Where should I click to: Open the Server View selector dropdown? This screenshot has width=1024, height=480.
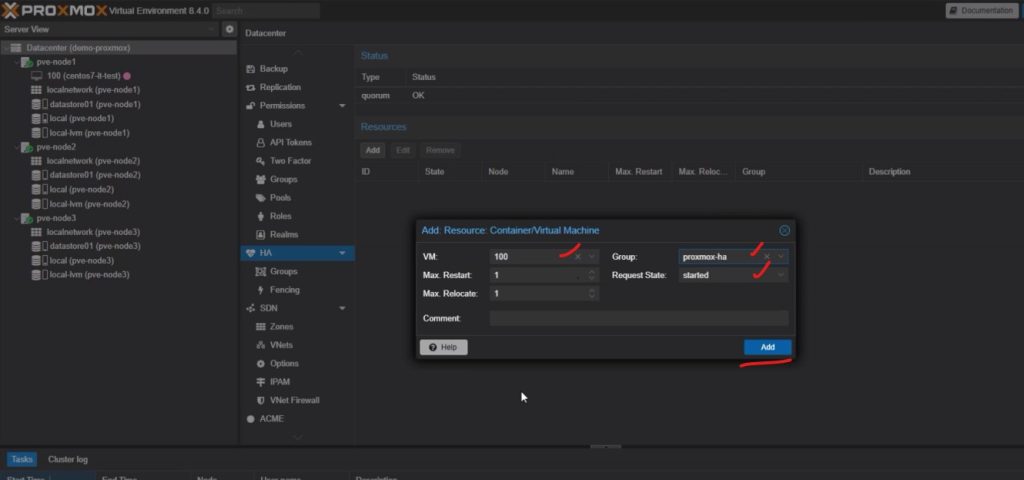pyautogui.click(x=213, y=29)
